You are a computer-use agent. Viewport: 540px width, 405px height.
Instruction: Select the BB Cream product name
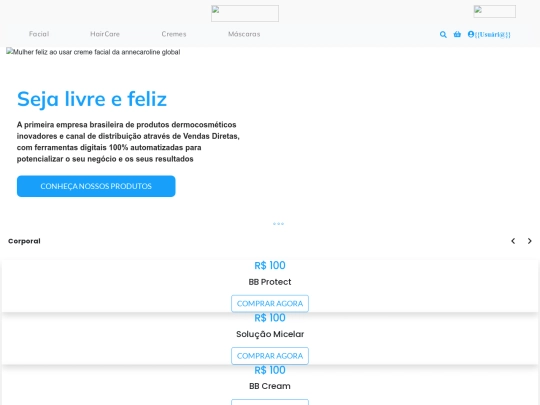tap(270, 386)
